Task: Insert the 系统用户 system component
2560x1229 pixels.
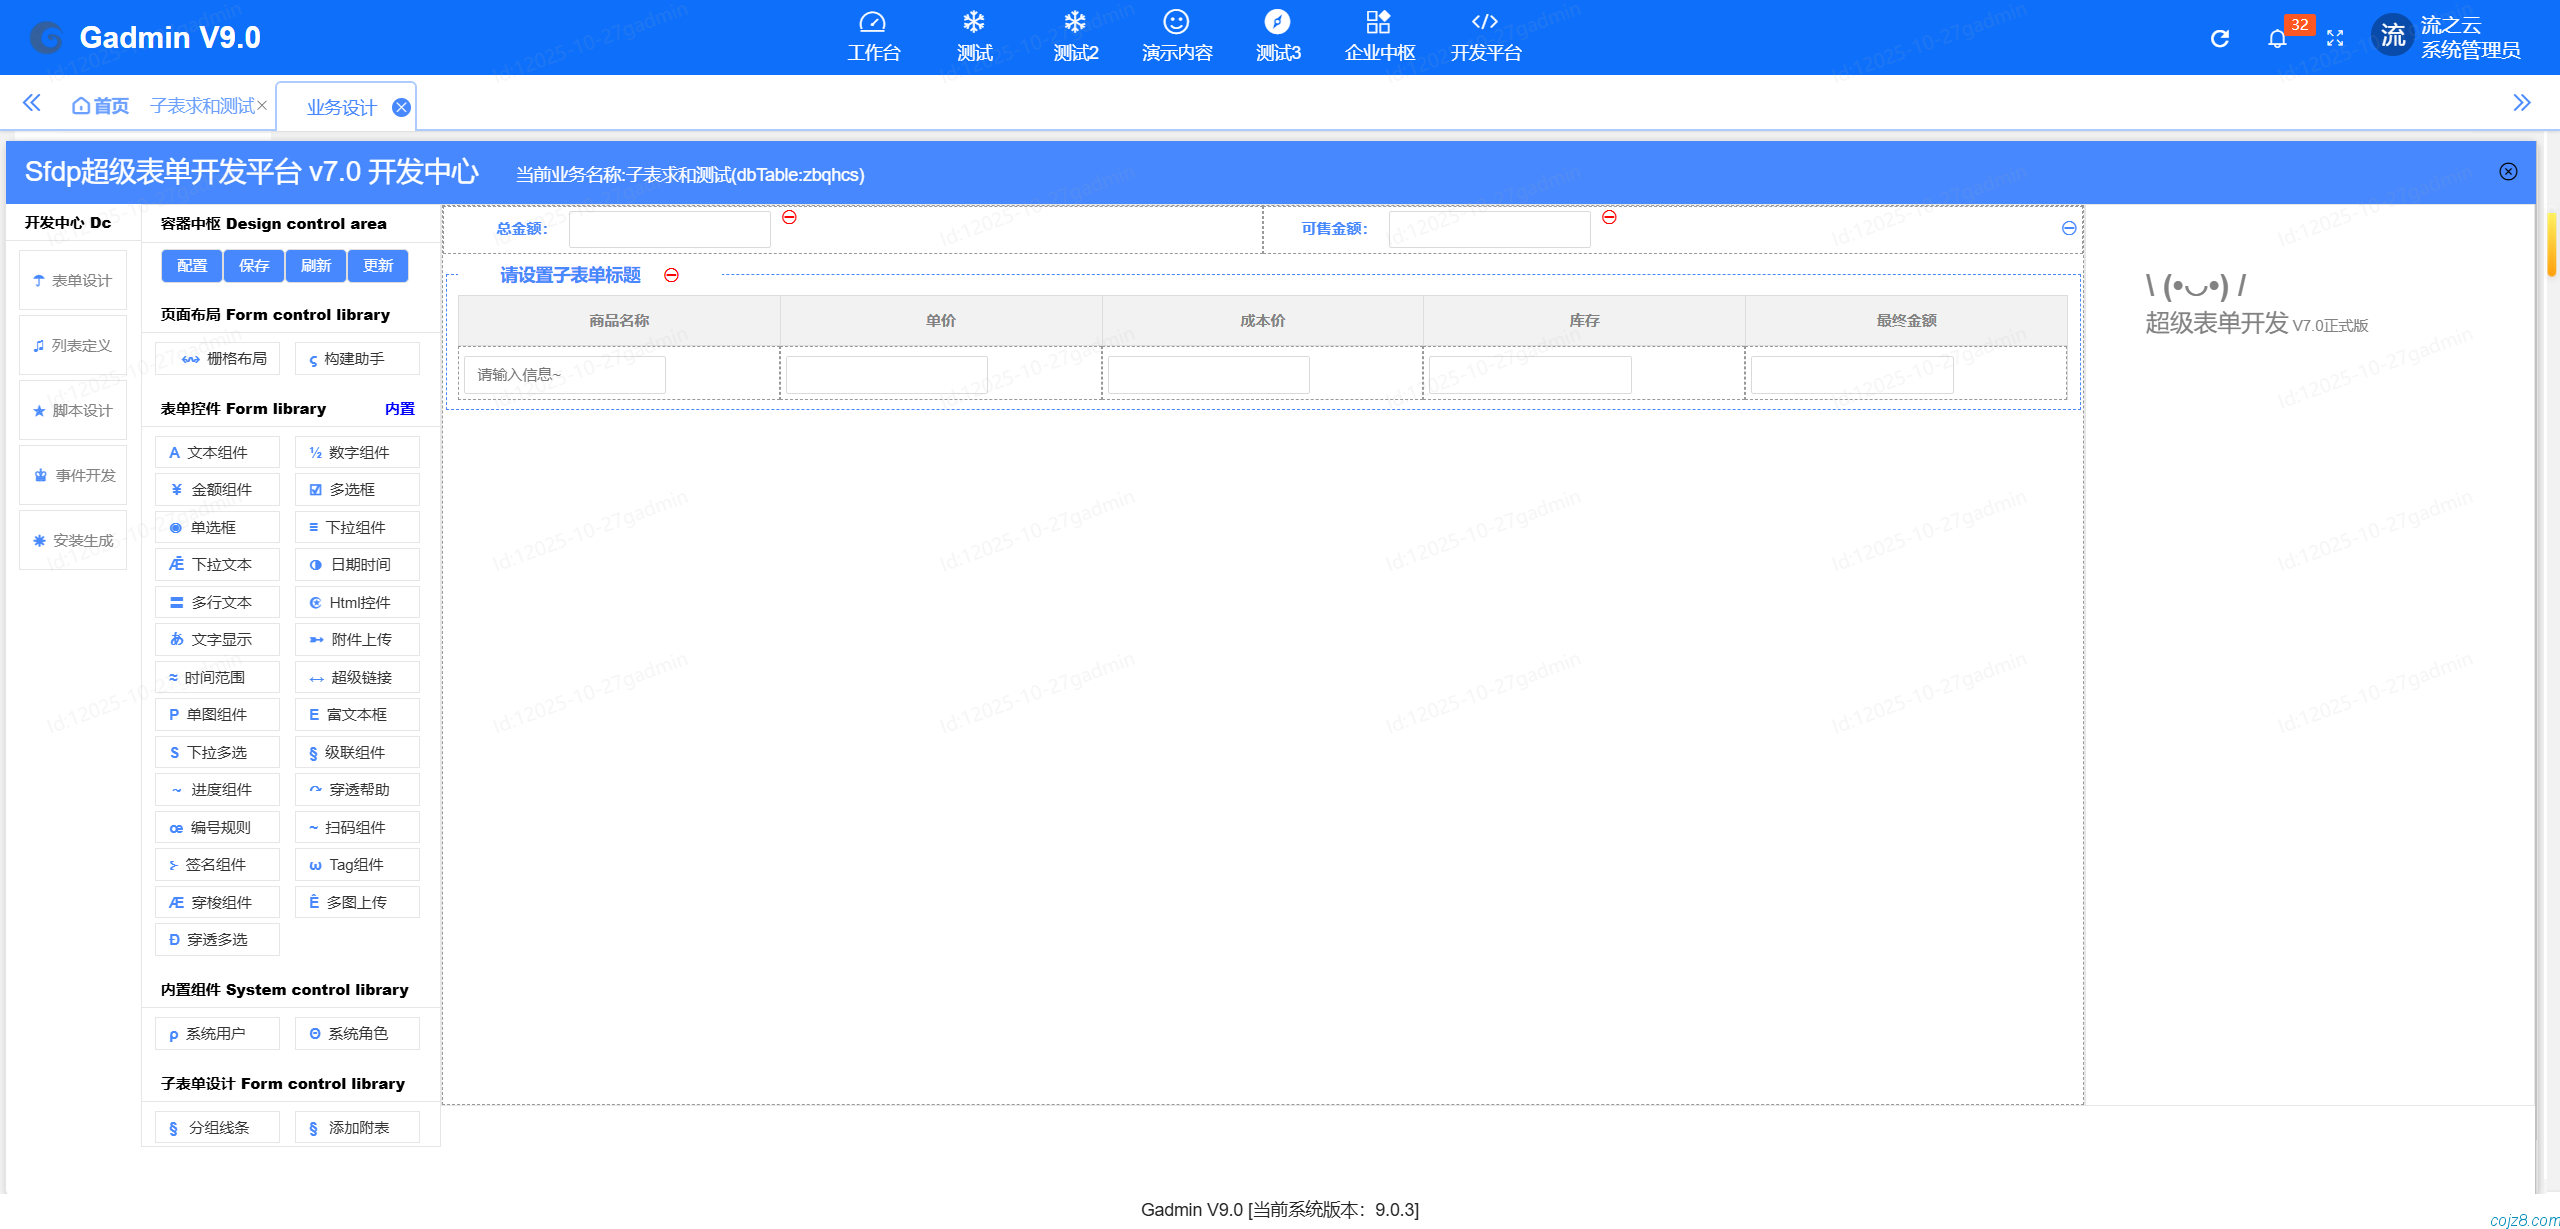Action: tap(216, 1033)
